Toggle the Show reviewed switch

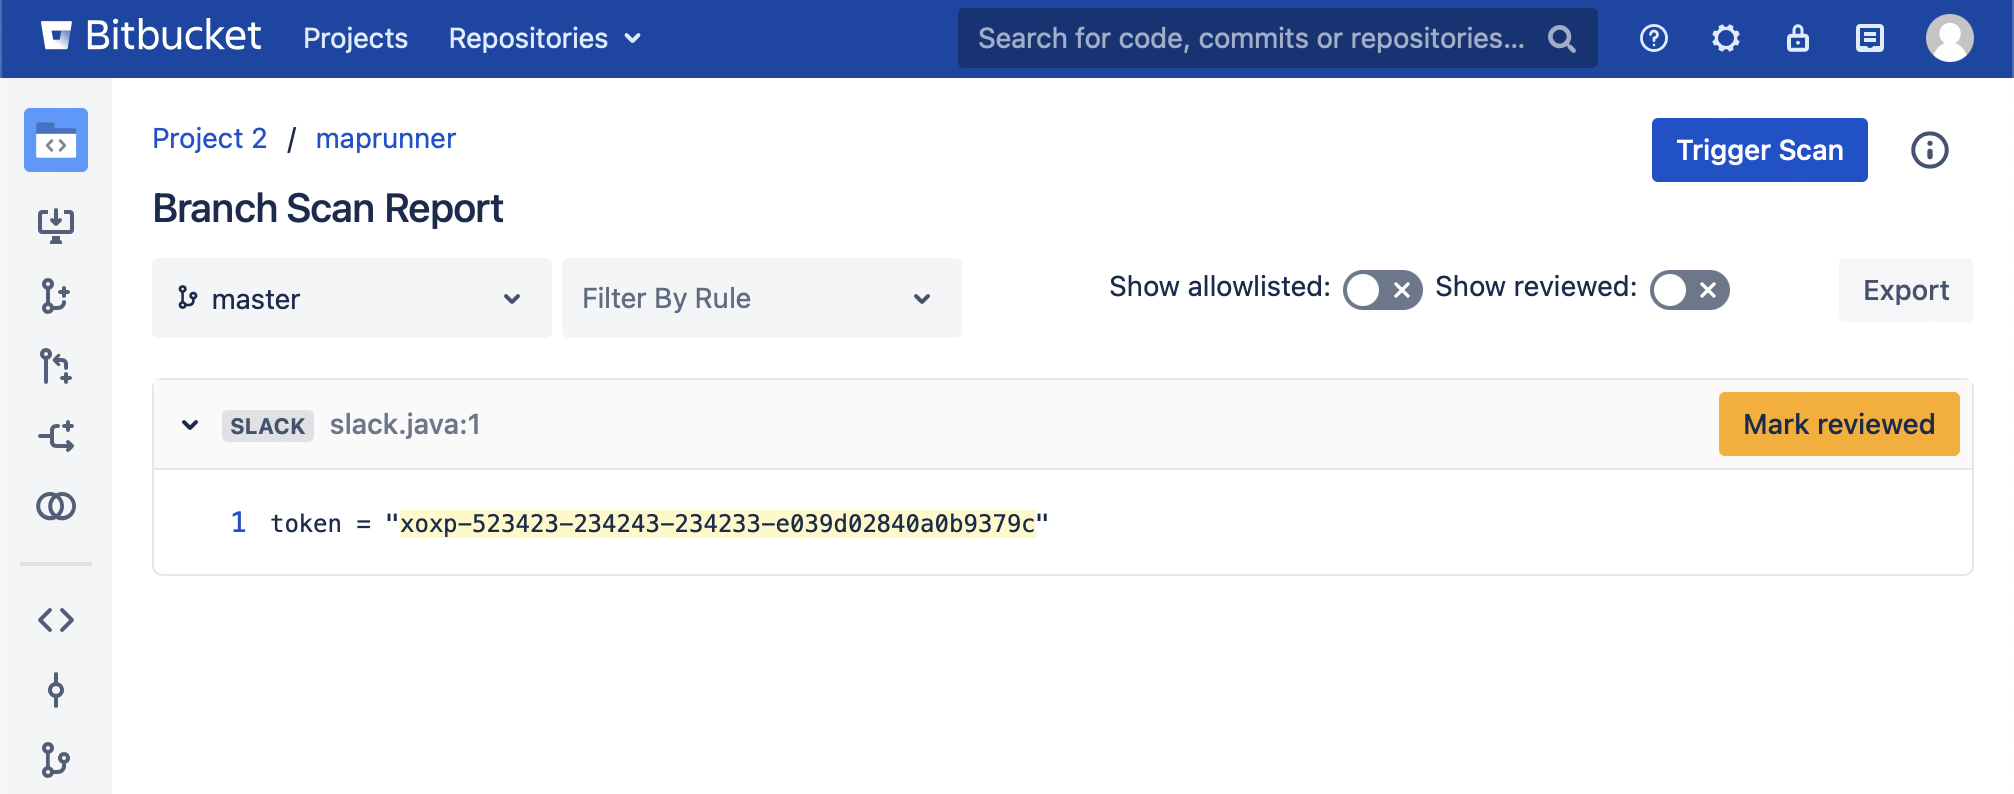pyautogui.click(x=1689, y=290)
